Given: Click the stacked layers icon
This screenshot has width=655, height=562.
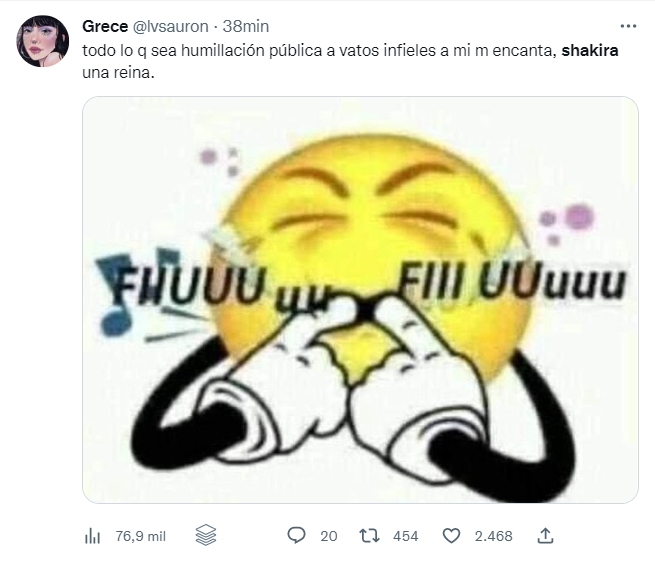Looking at the screenshot, I should 206,536.
